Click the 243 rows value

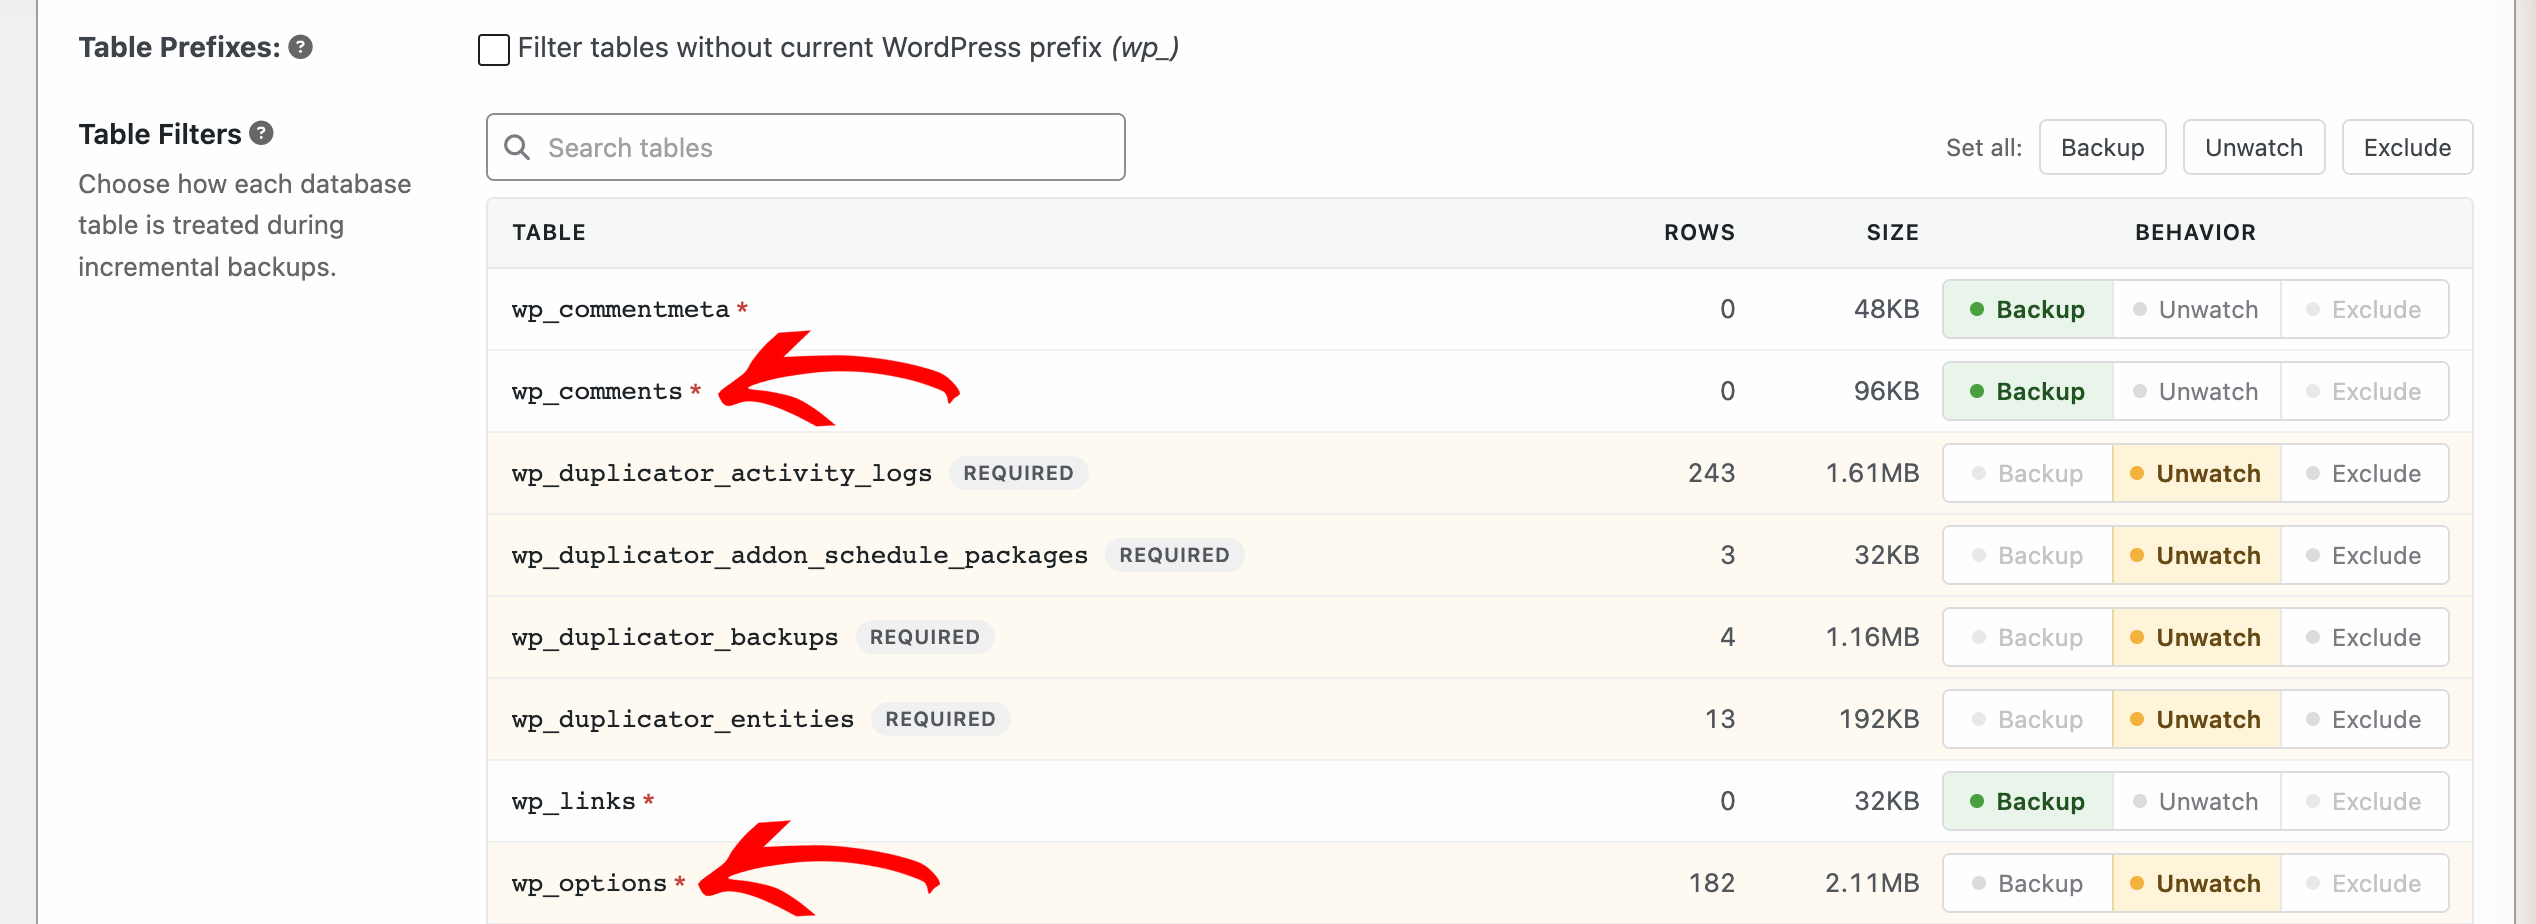(1712, 473)
